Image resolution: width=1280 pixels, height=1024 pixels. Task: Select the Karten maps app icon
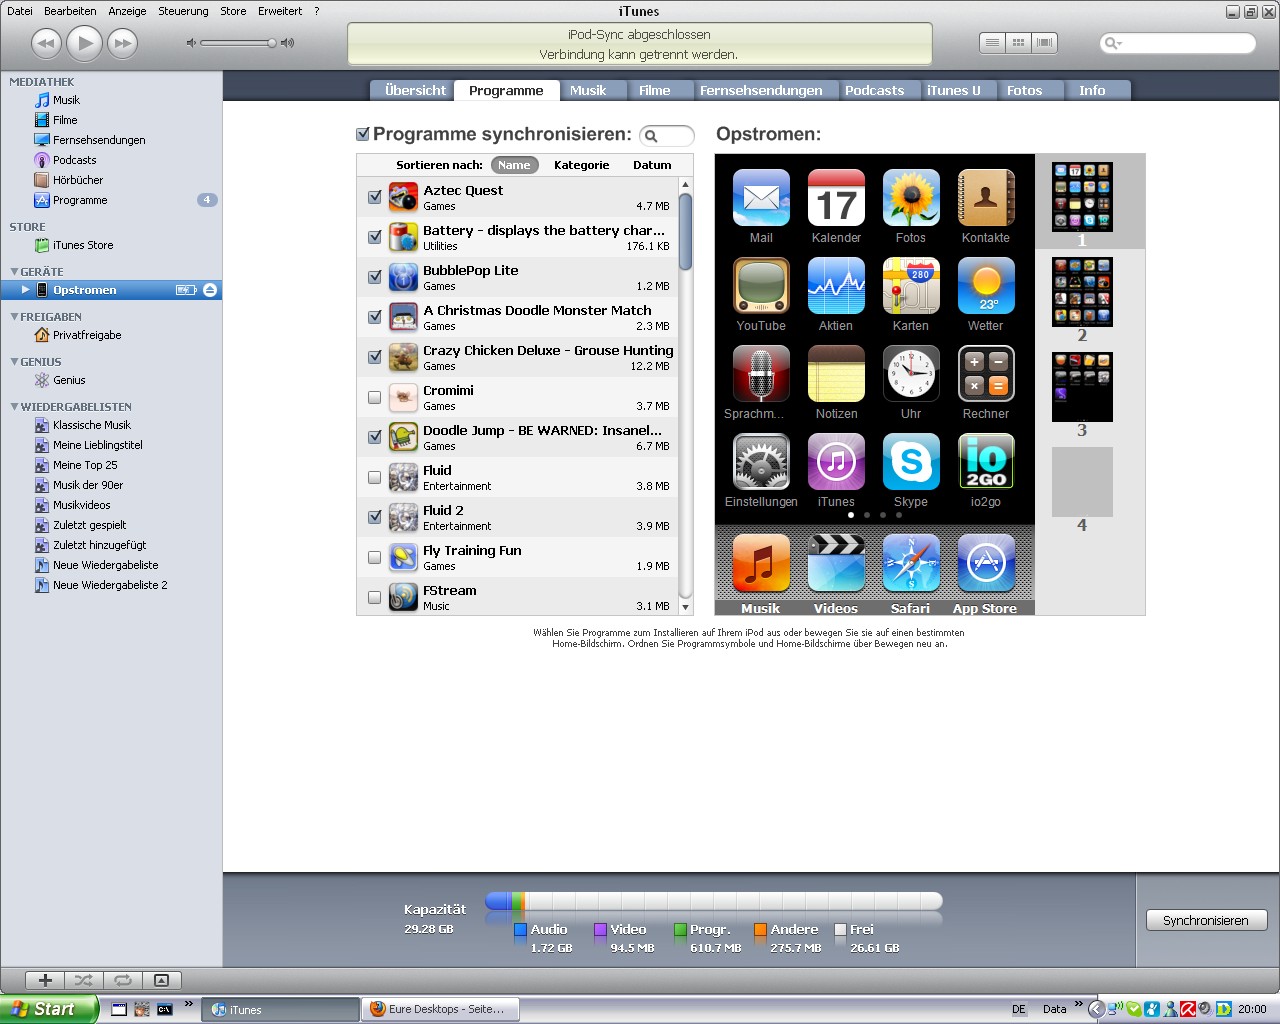[911, 286]
